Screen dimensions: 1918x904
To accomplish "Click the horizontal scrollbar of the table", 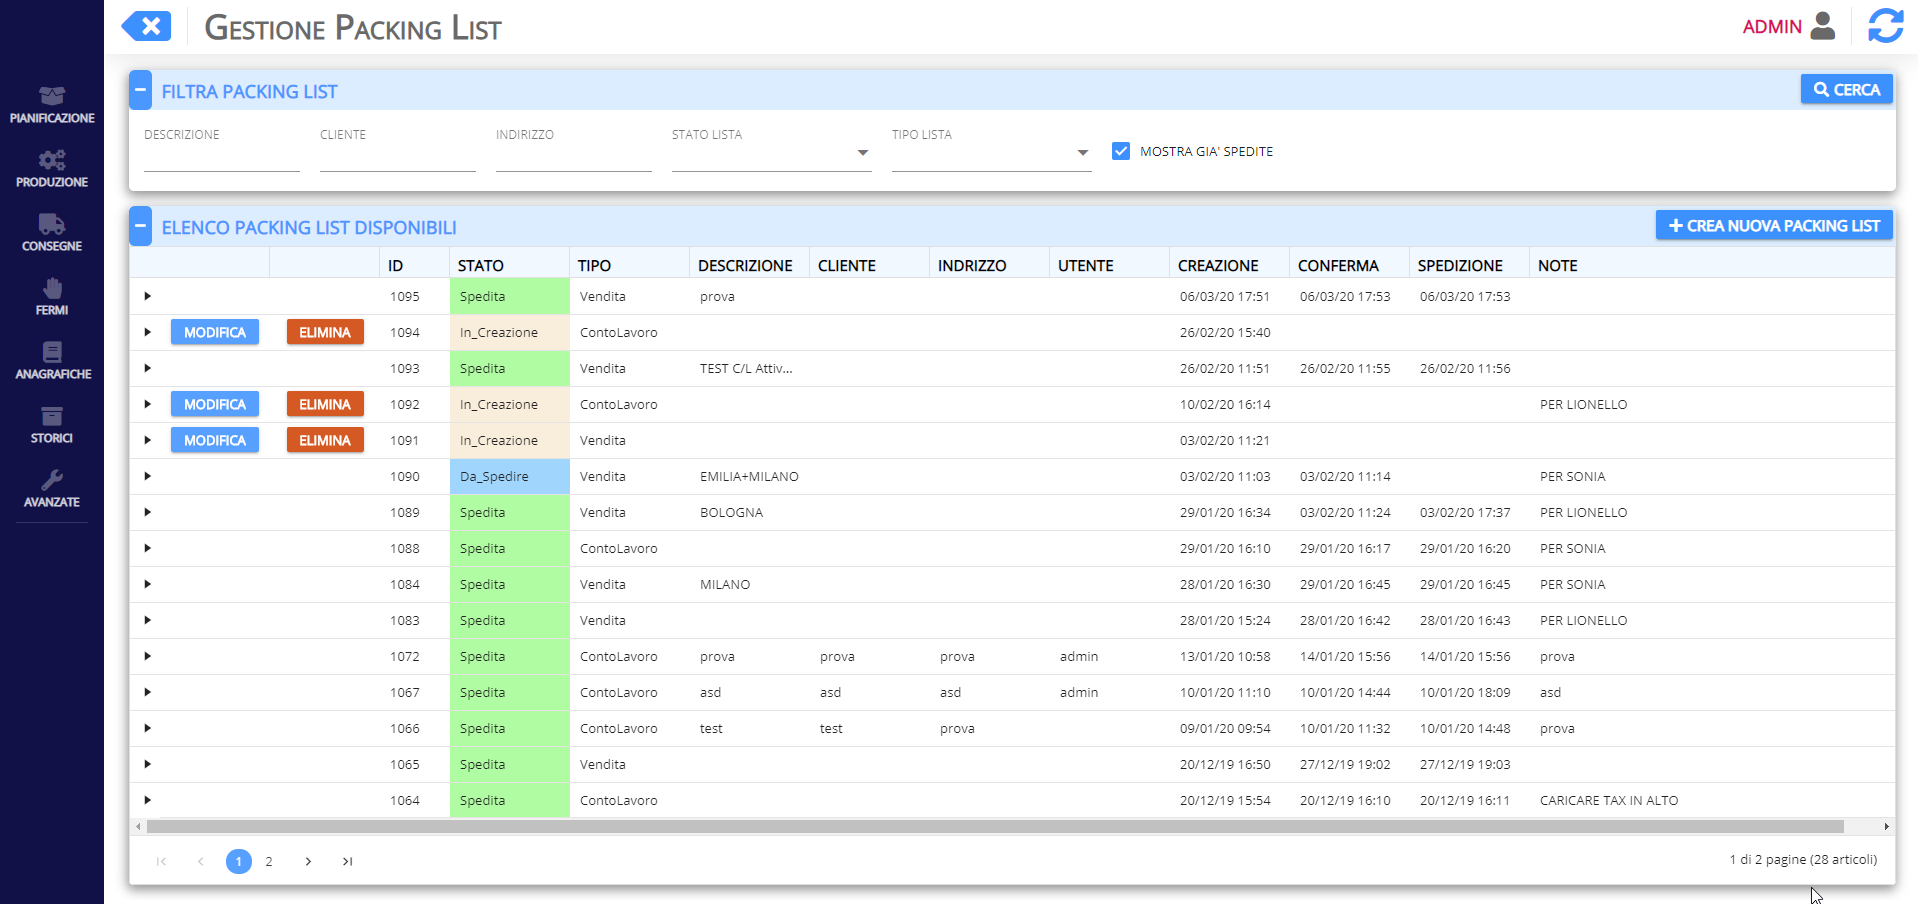I will click(995, 827).
